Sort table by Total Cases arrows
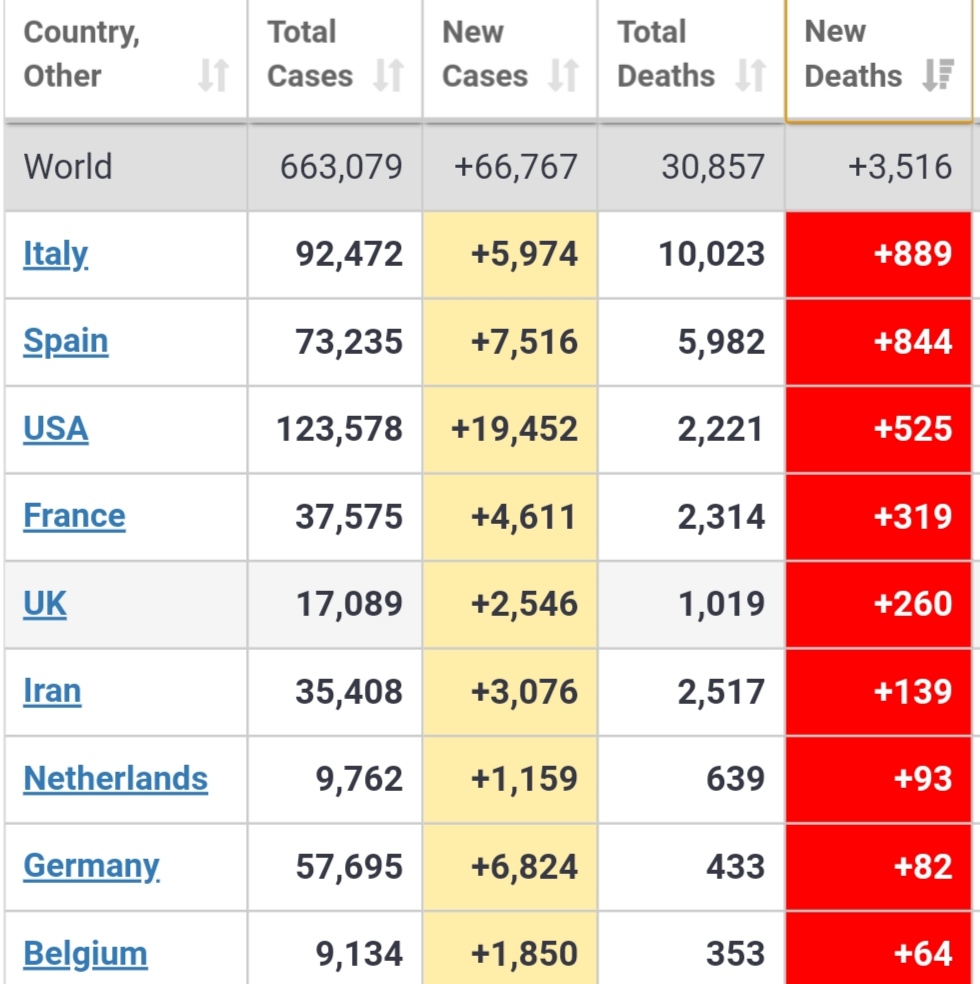 pos(388,76)
